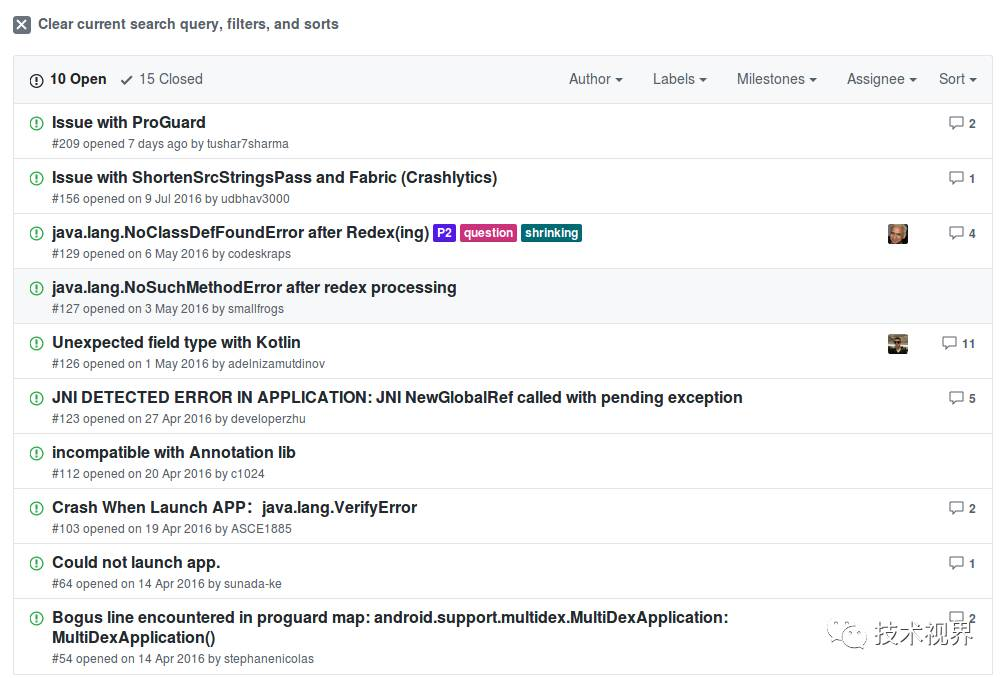Switch to the 15 Closed issues
The image size is (1006, 678).
pos(161,79)
